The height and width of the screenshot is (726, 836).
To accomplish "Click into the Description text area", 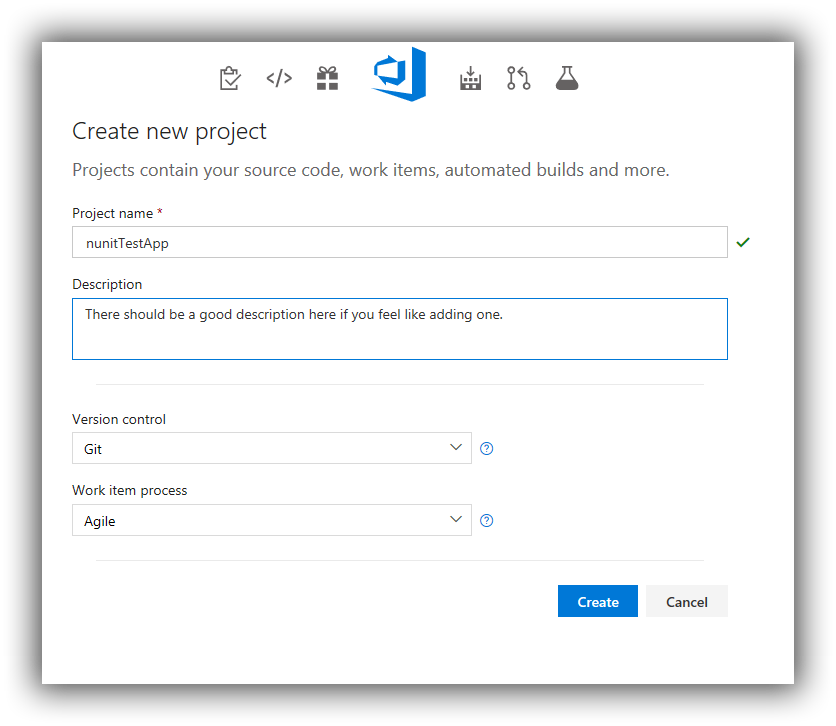I will (400, 329).
